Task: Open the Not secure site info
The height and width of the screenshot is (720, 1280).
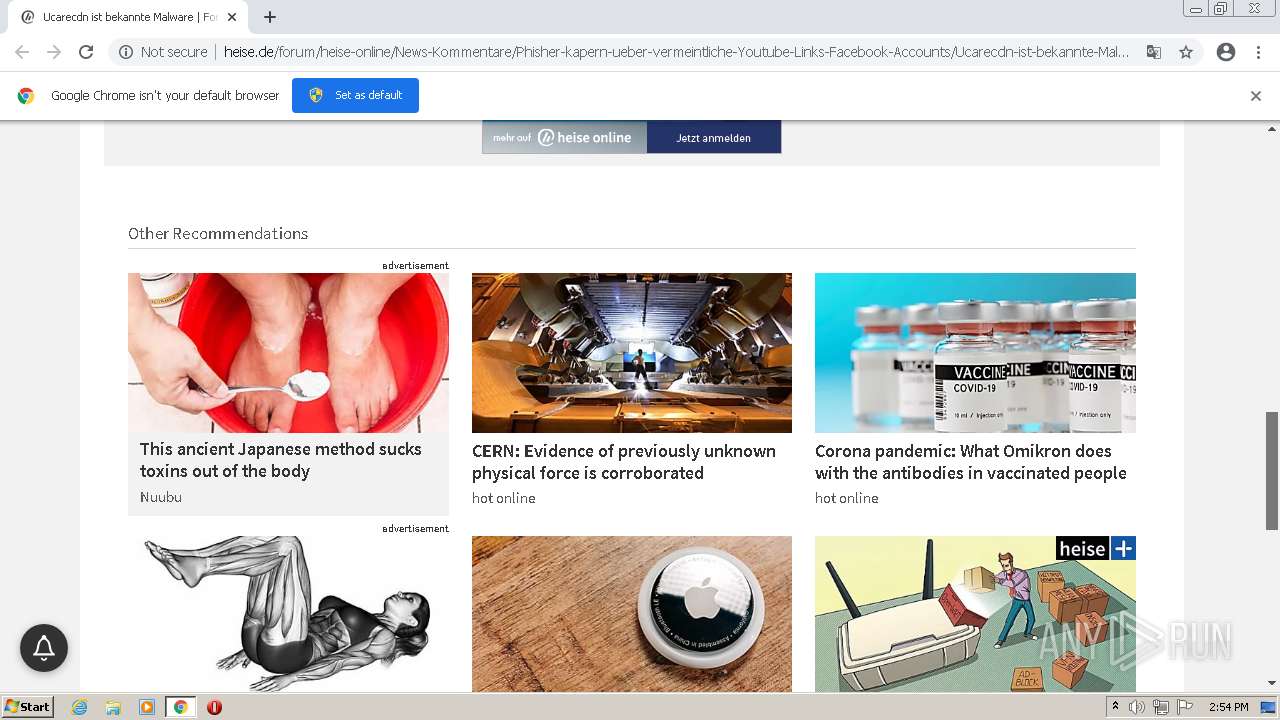Action: (163, 52)
